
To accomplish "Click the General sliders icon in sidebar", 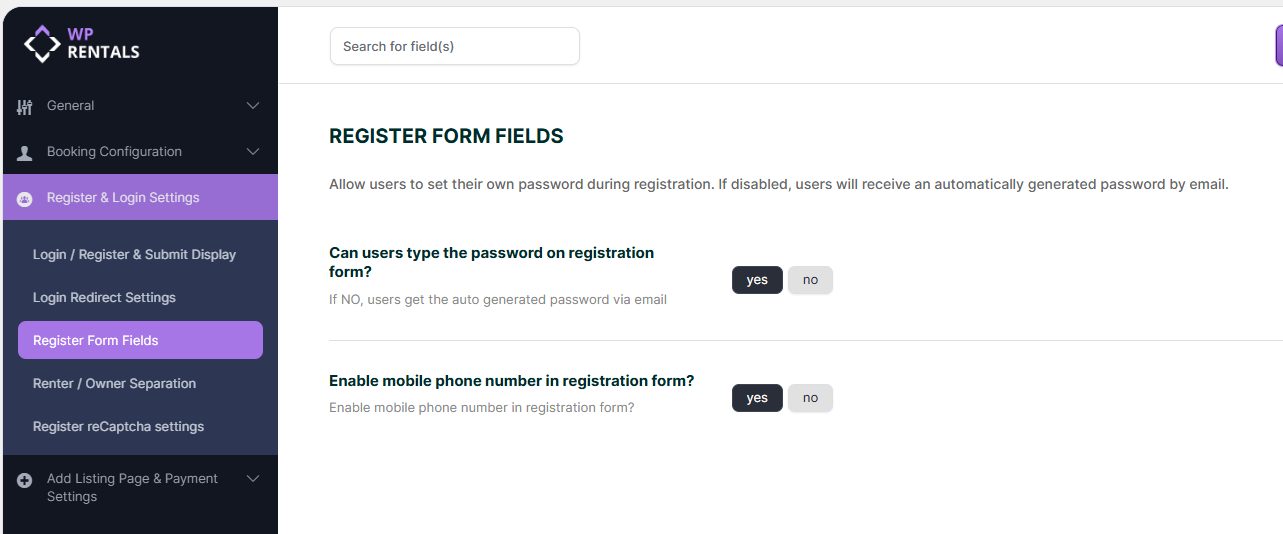I will [x=25, y=106].
